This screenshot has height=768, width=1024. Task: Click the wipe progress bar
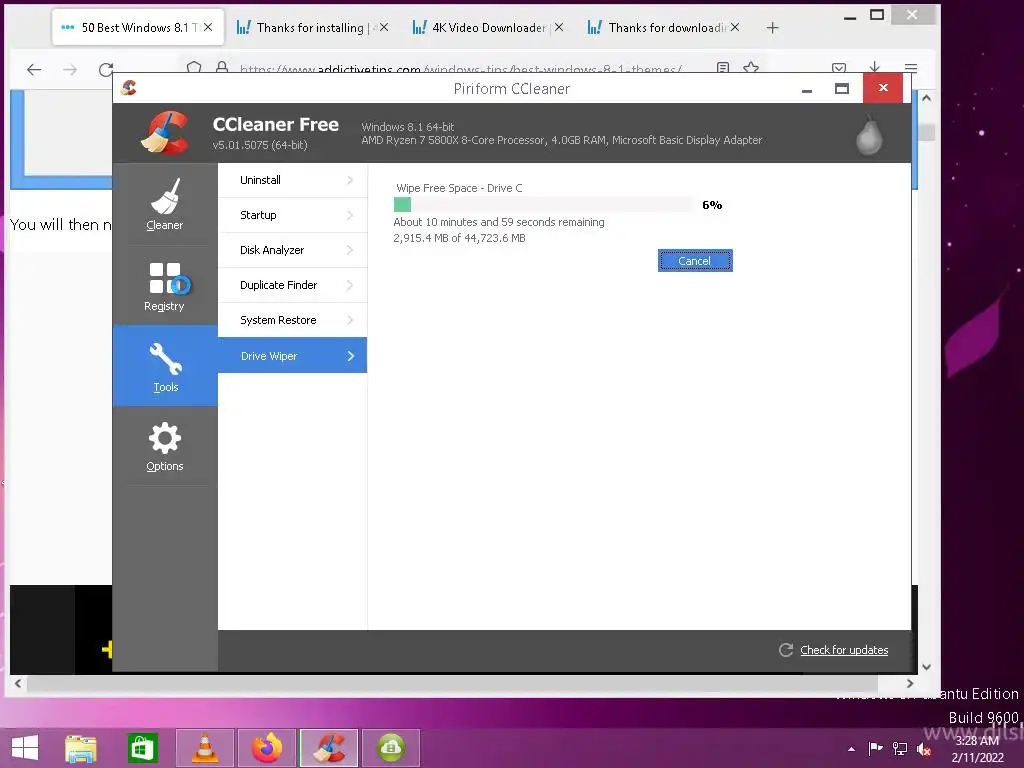tap(543, 204)
